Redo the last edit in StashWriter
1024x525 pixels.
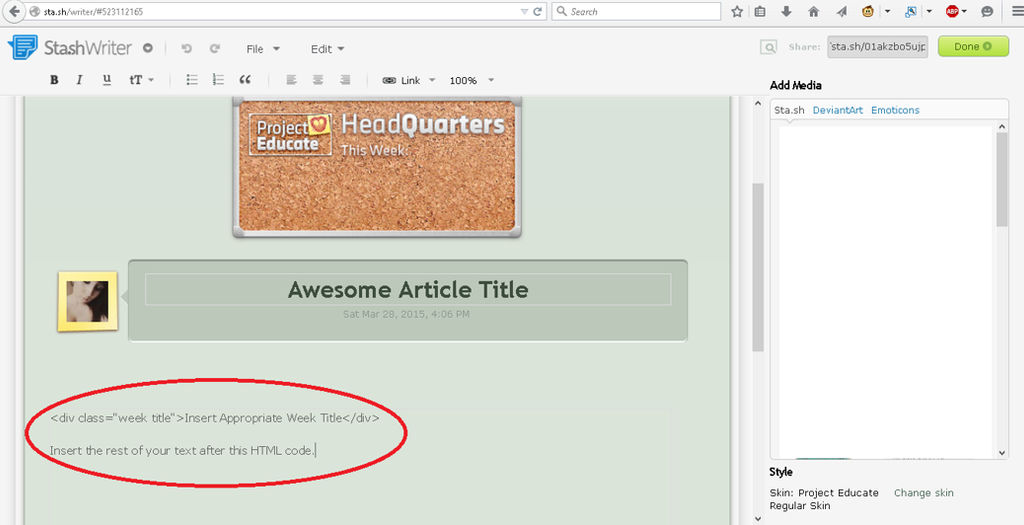[215, 48]
